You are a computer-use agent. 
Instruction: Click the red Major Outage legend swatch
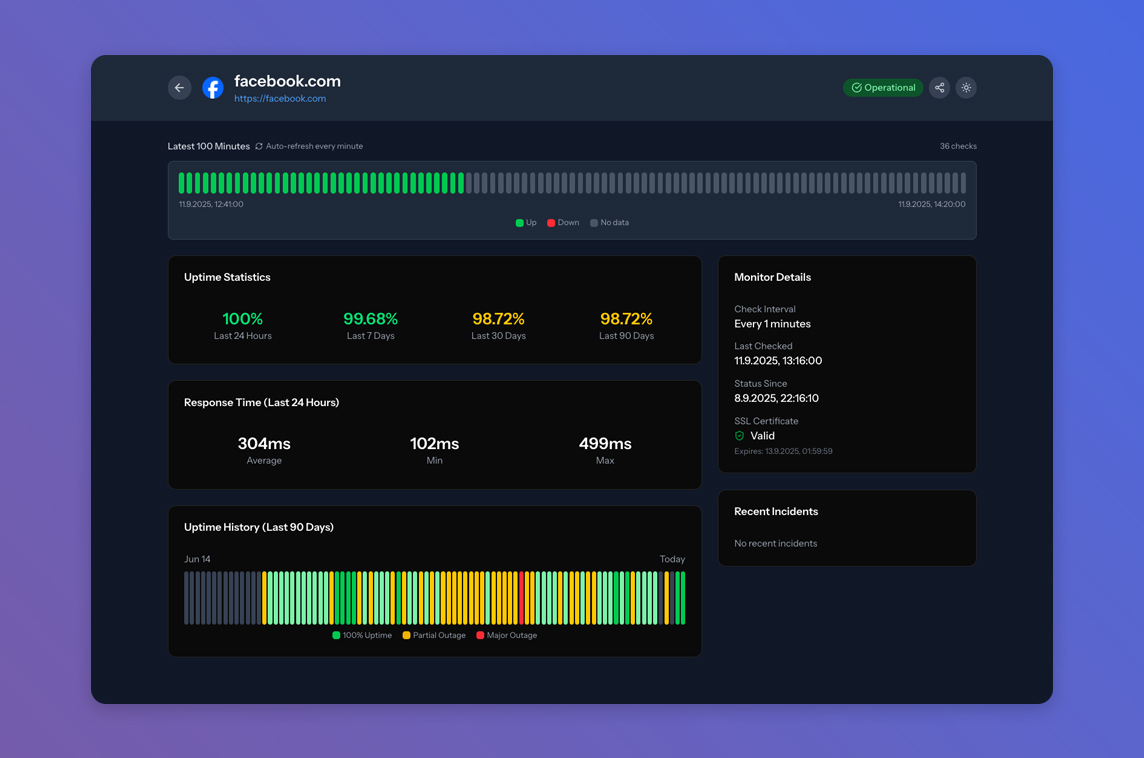pyautogui.click(x=480, y=636)
